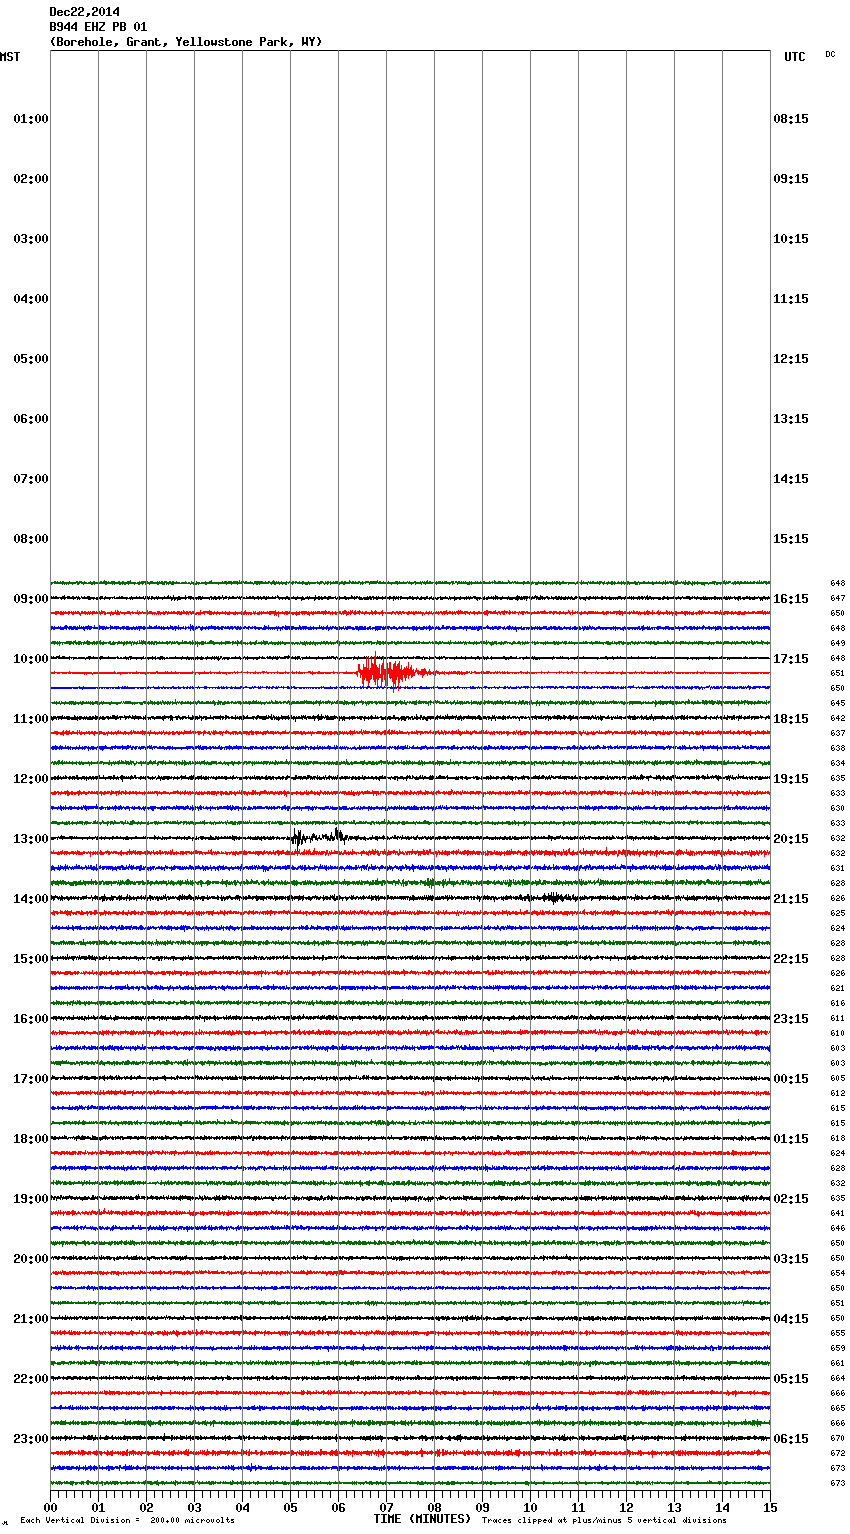Click the DC value 672 on the right

837,1453
